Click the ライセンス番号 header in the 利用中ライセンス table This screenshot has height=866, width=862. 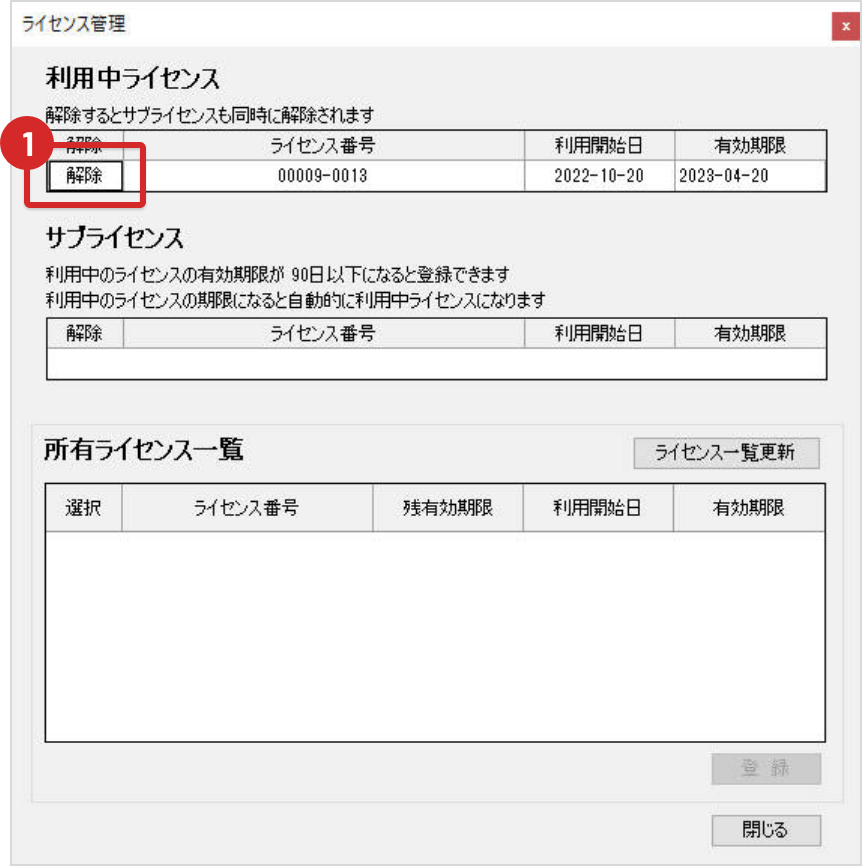pyautogui.click(x=323, y=146)
